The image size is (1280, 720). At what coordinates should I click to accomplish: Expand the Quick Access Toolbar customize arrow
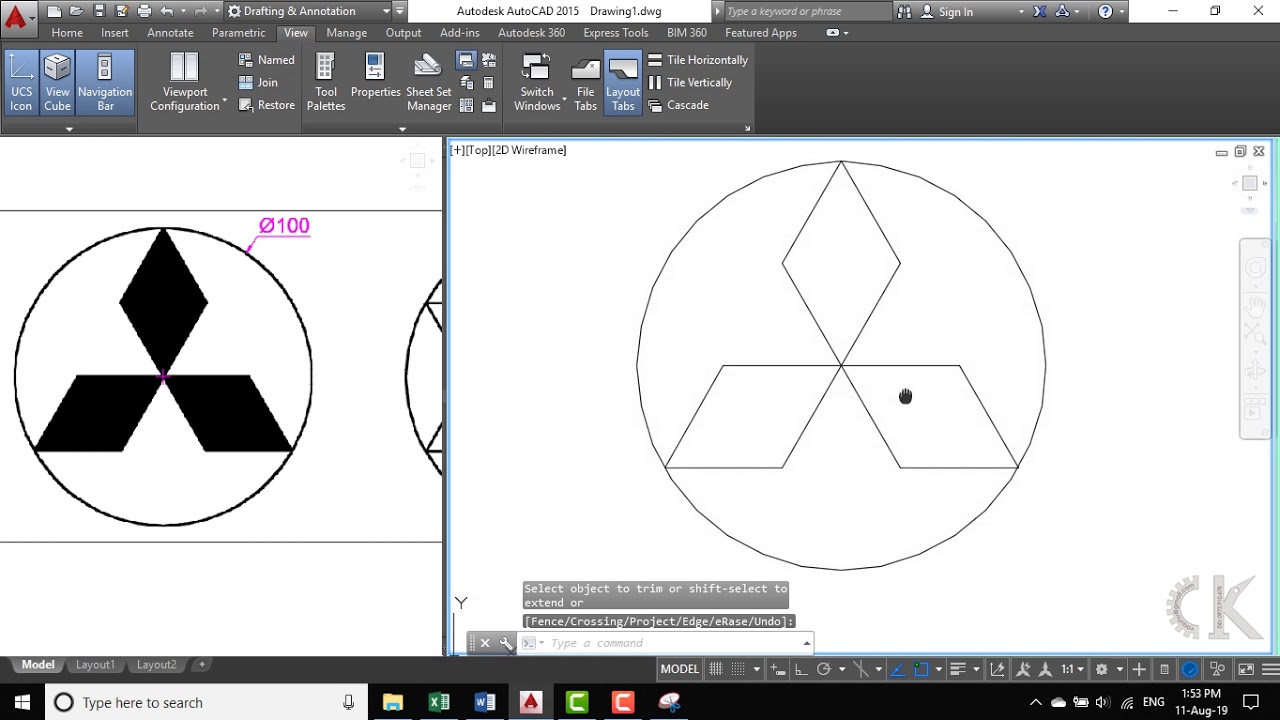400,11
